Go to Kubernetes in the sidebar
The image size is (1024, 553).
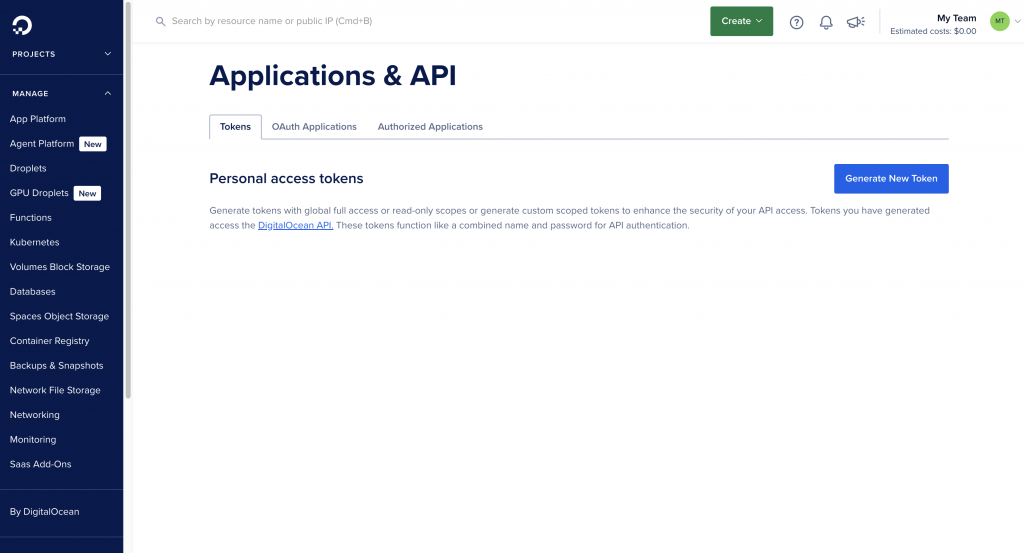[34, 242]
